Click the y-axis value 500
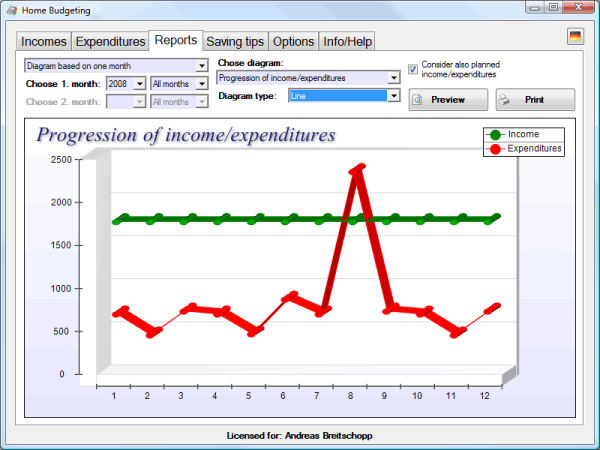Image resolution: width=600 pixels, height=450 pixels. click(61, 331)
